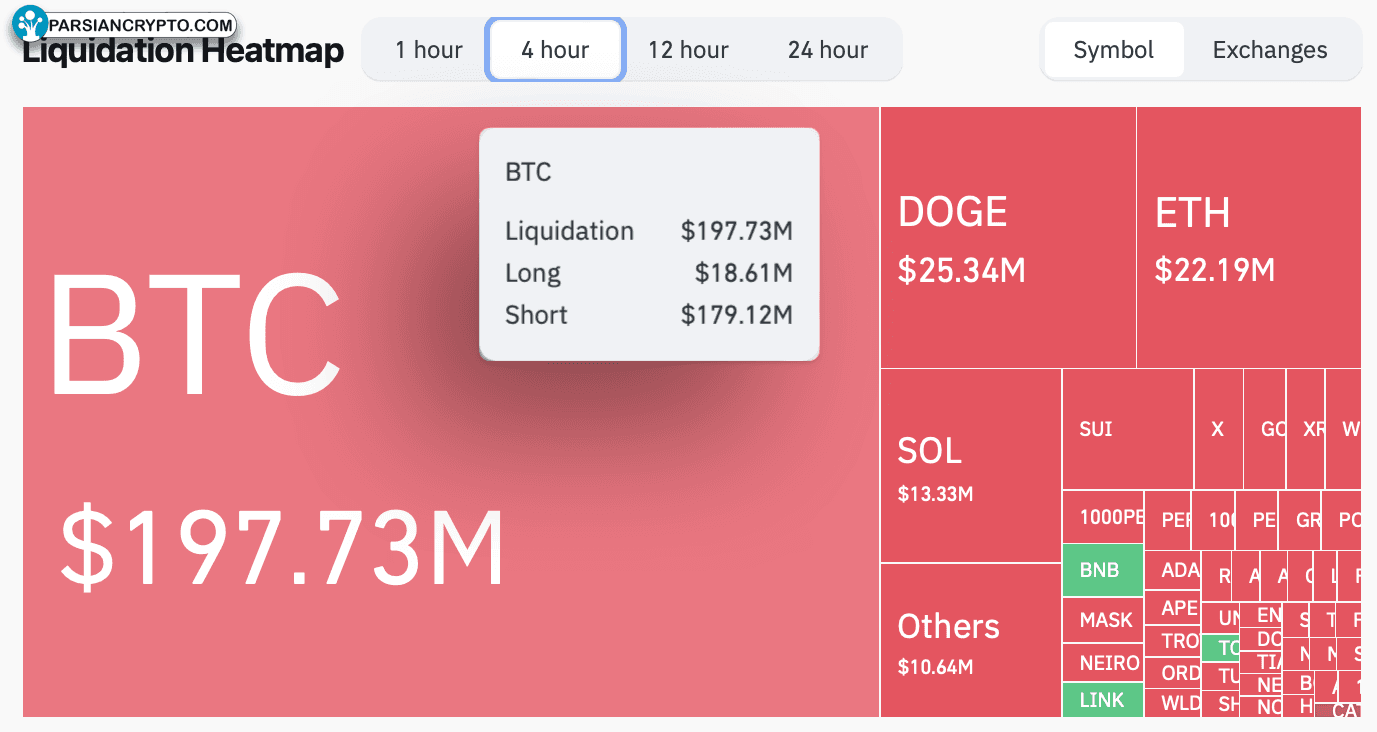Select the SH heatmap tile

pyautogui.click(x=1221, y=704)
